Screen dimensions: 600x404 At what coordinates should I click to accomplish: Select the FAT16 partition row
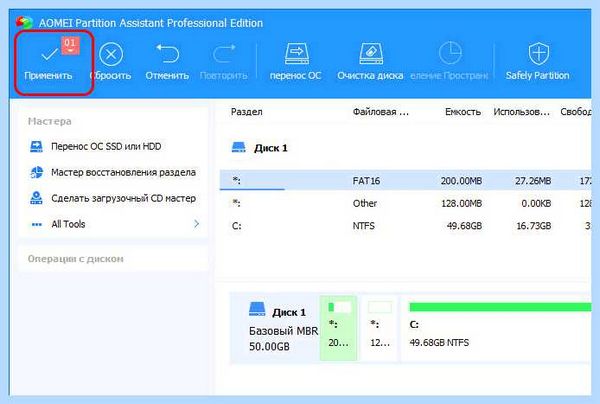pos(406,181)
